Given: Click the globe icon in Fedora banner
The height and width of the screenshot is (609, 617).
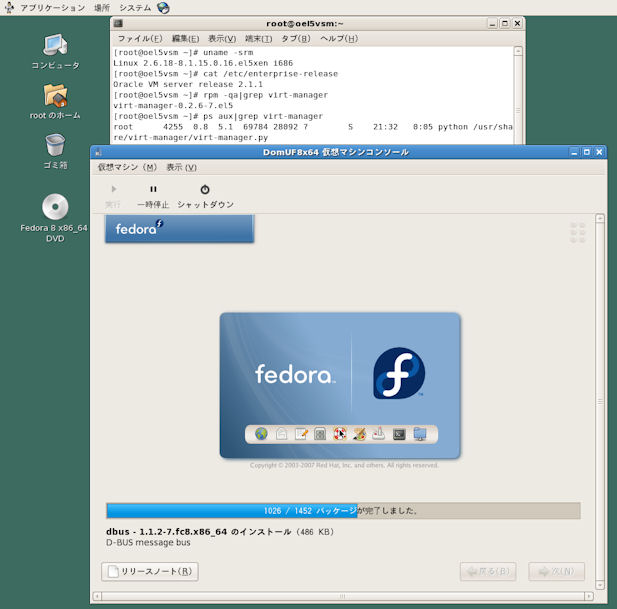Looking at the screenshot, I should pyautogui.click(x=261, y=434).
